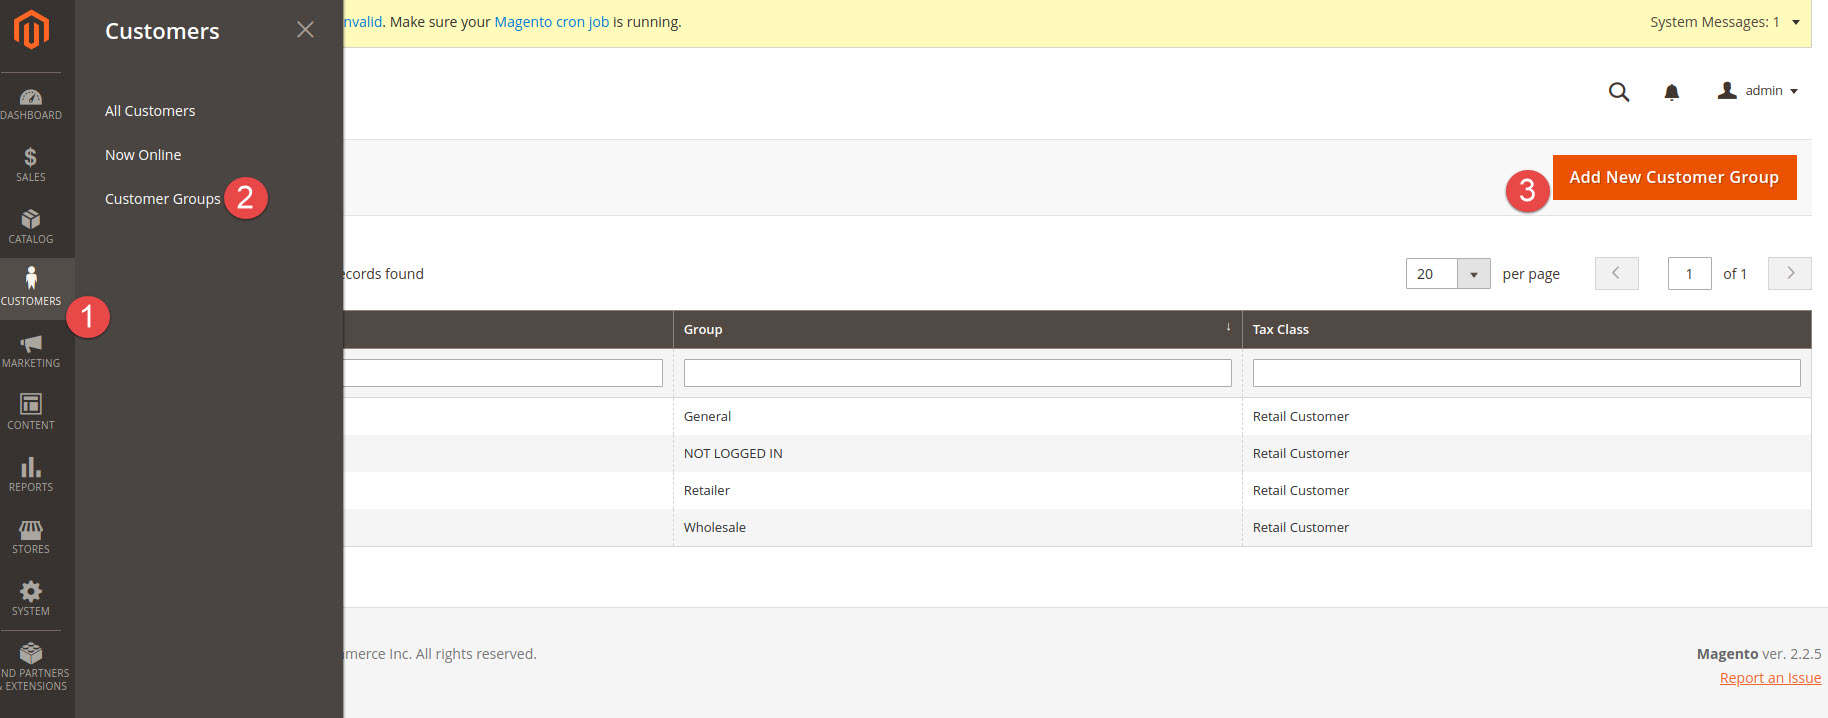This screenshot has height=718, width=1828.
Task: Open the Reports bar chart icon
Action: coord(31,475)
